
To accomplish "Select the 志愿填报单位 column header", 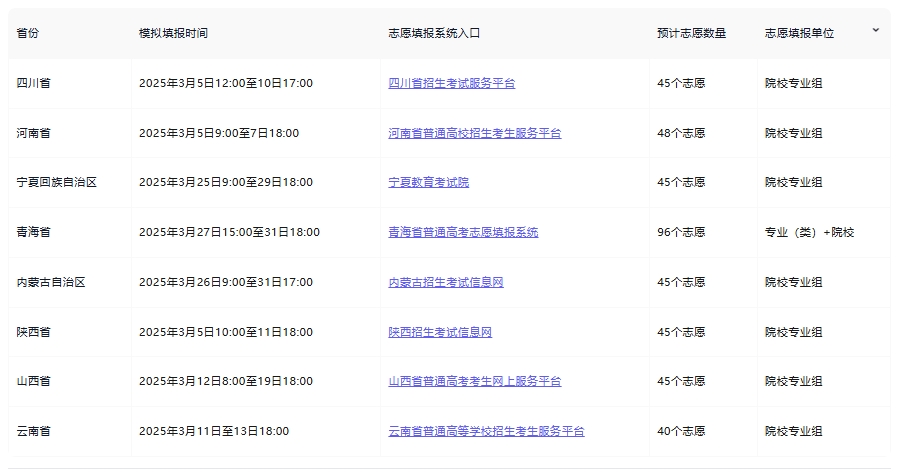I will (x=799, y=33).
